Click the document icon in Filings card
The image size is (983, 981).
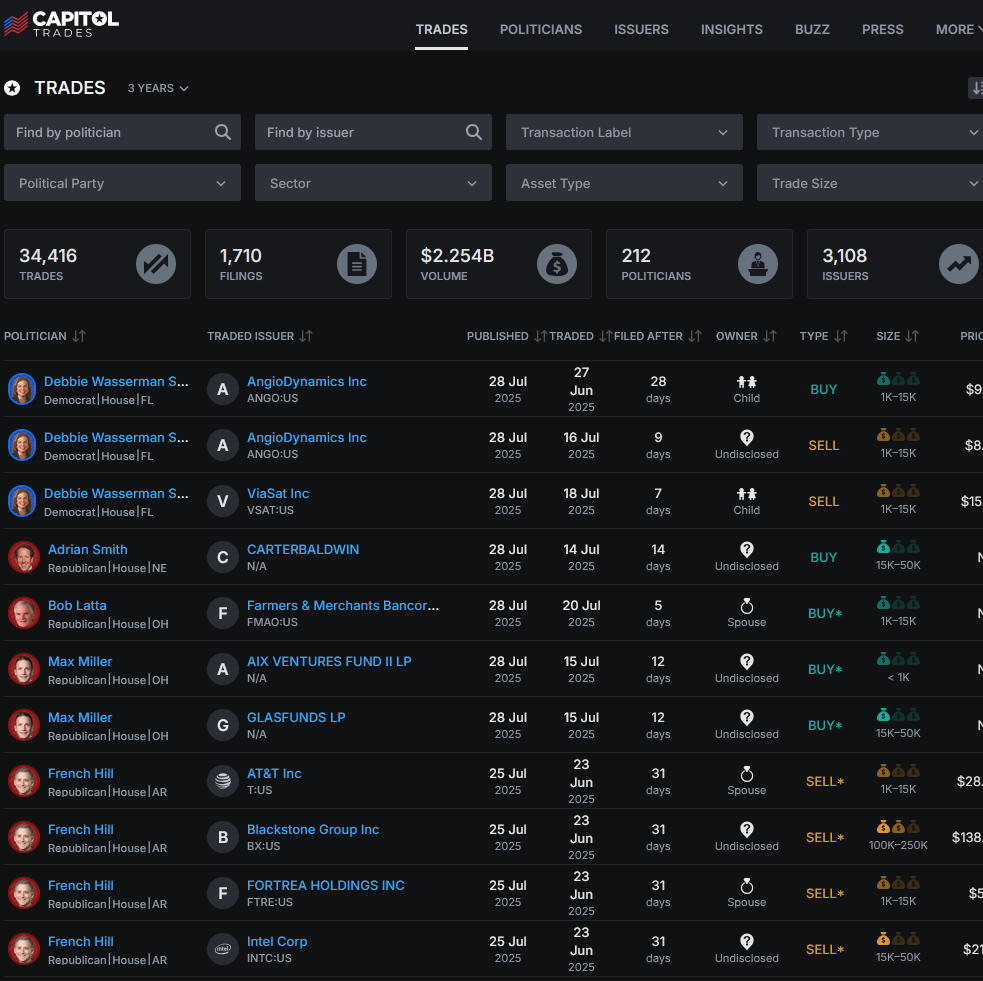pos(357,264)
